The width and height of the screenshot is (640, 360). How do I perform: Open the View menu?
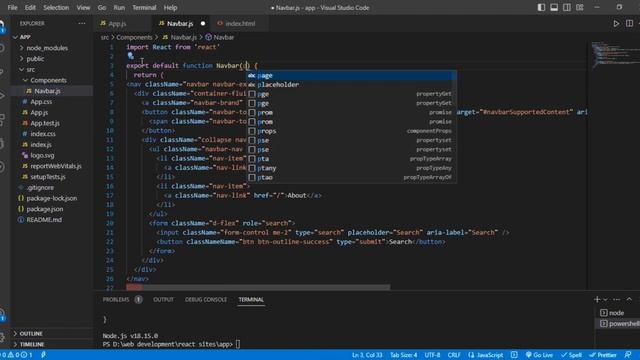(x=83, y=7)
